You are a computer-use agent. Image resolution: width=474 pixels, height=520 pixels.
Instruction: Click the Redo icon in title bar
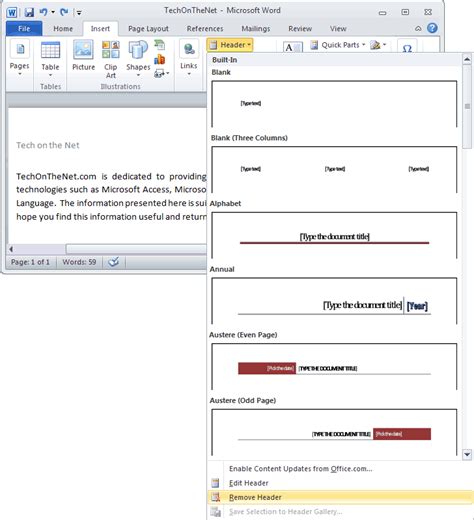click(64, 12)
